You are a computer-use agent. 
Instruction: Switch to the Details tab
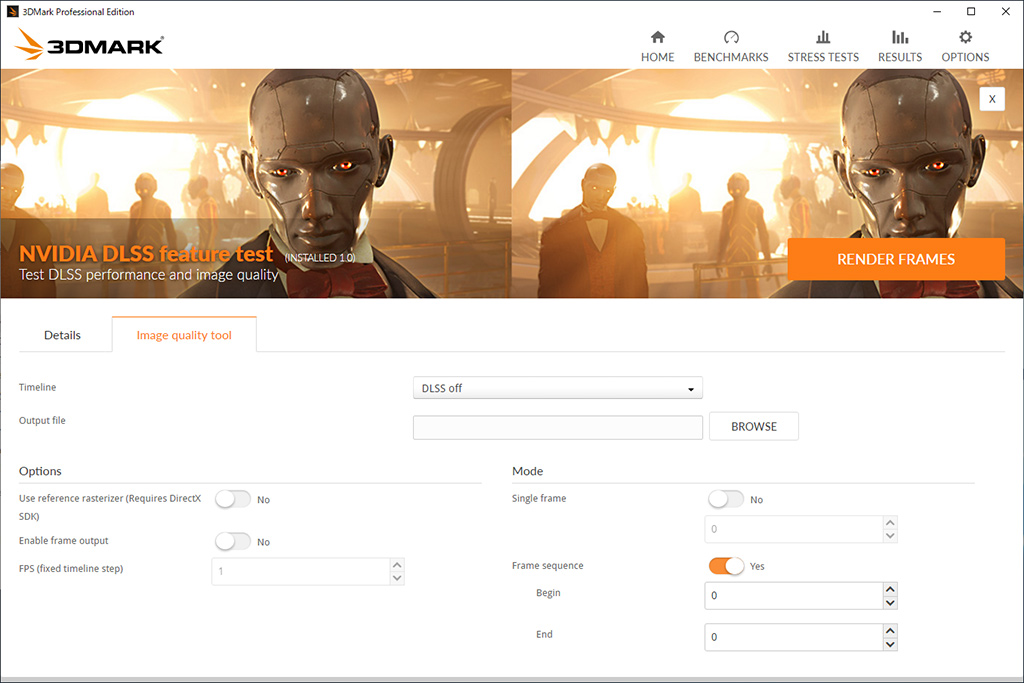(x=63, y=335)
